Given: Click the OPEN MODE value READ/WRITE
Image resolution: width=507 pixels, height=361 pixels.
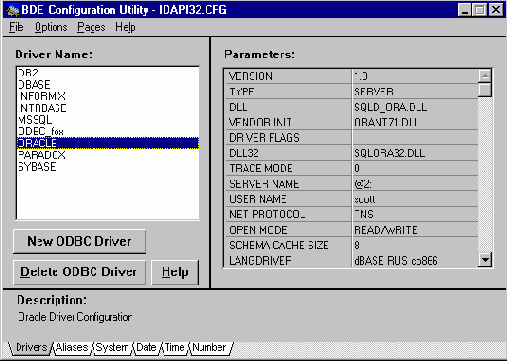Looking at the screenshot, I should pos(386,230).
